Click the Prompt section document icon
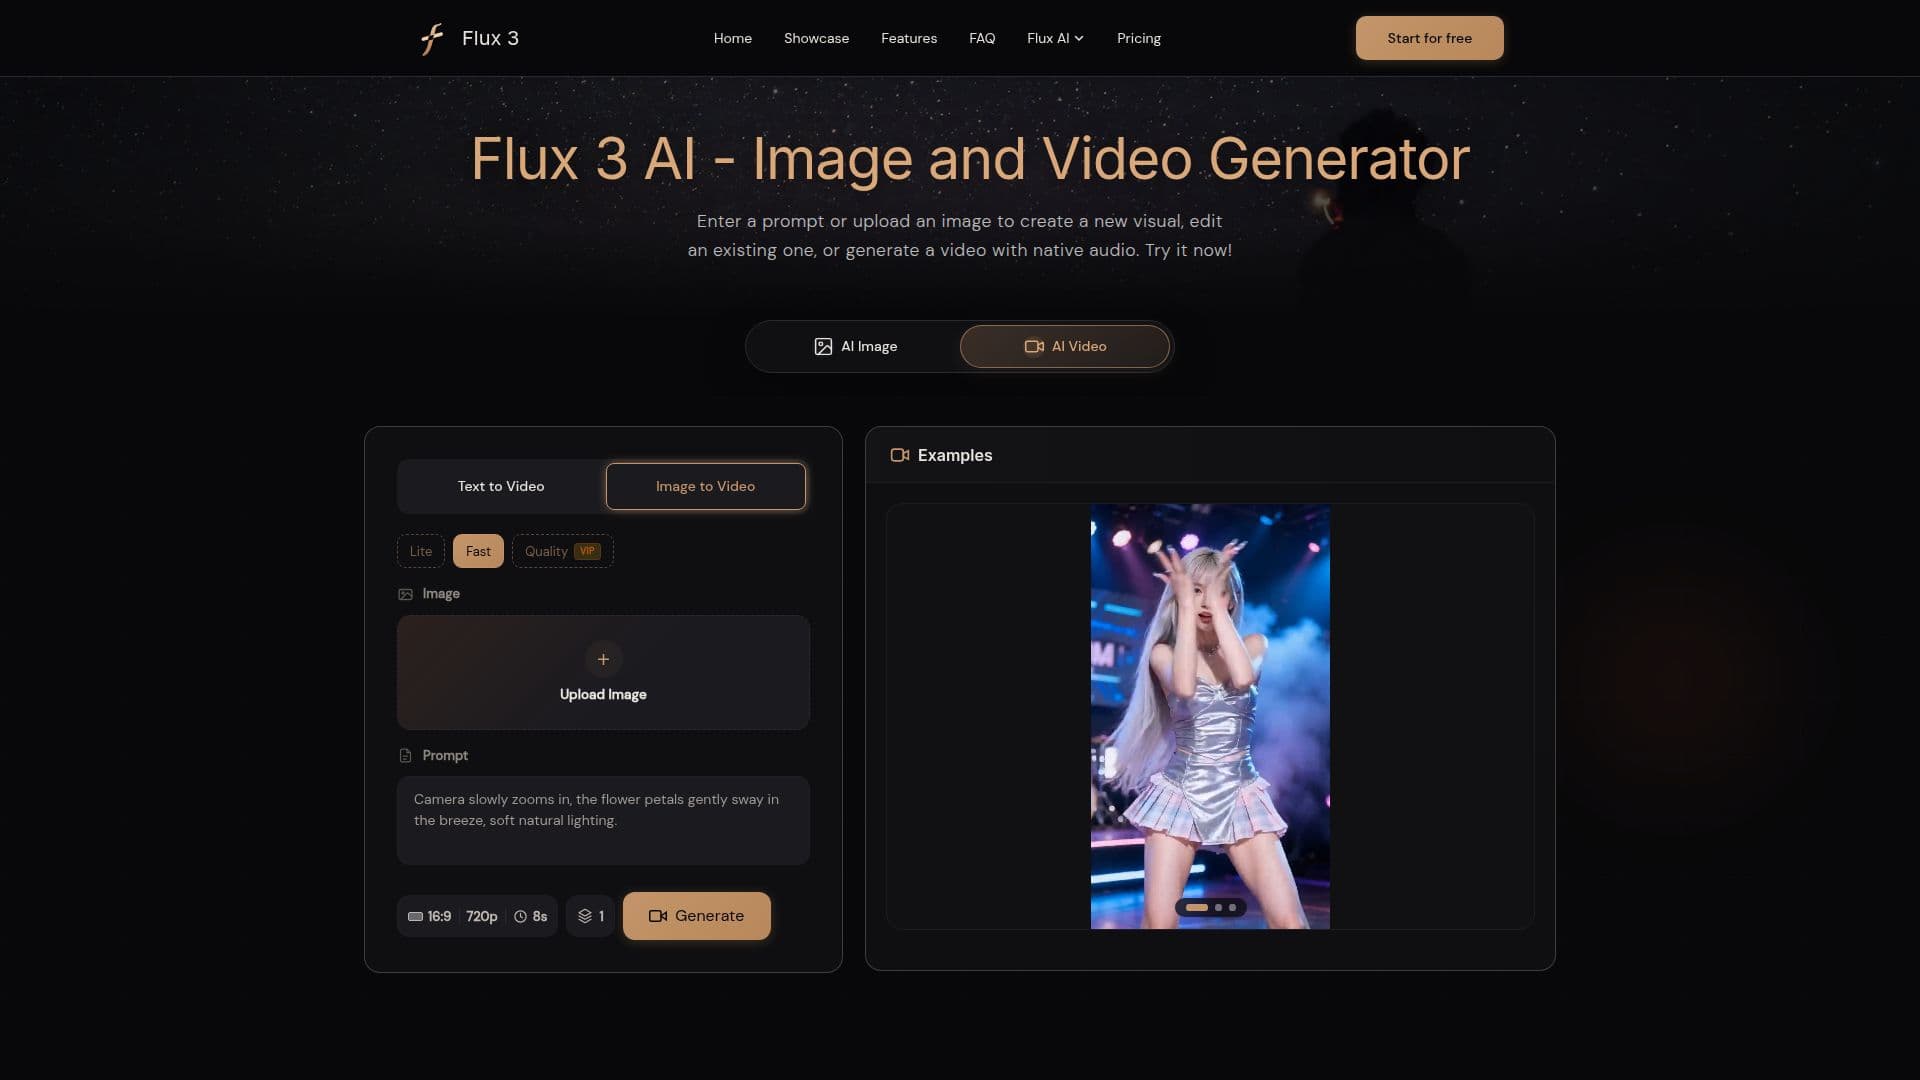The height and width of the screenshot is (1080, 1920). (x=405, y=755)
